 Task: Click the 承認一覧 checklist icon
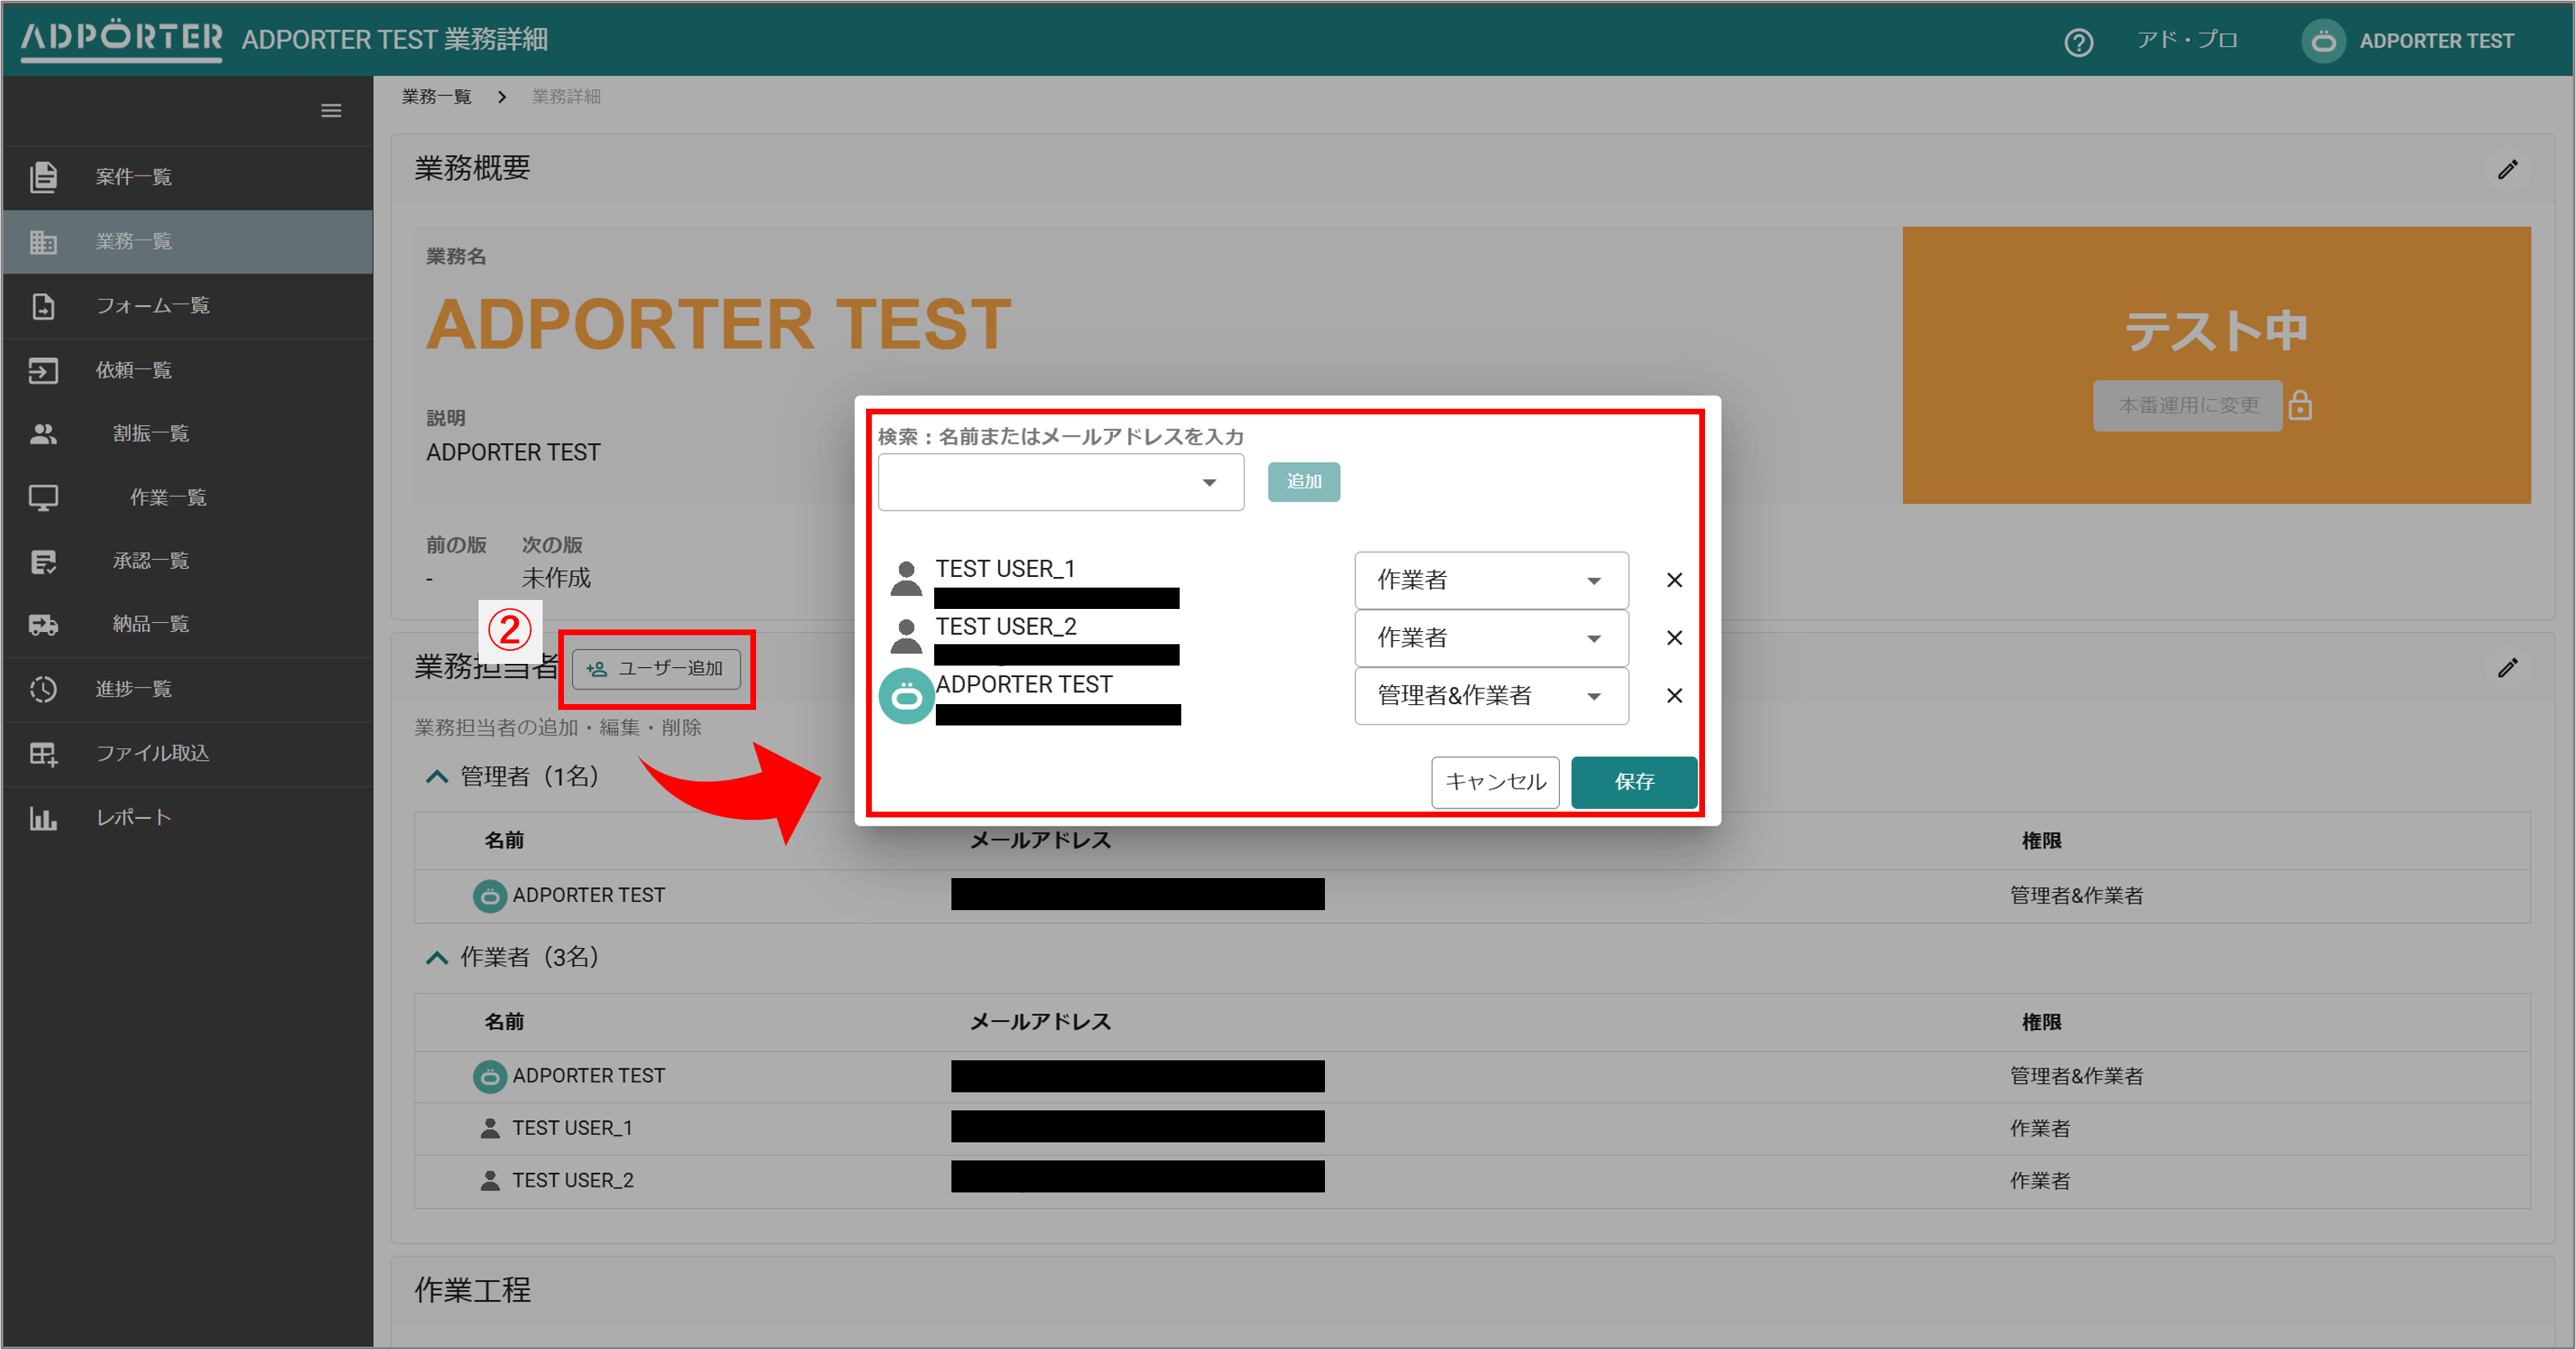pyautogui.click(x=43, y=562)
